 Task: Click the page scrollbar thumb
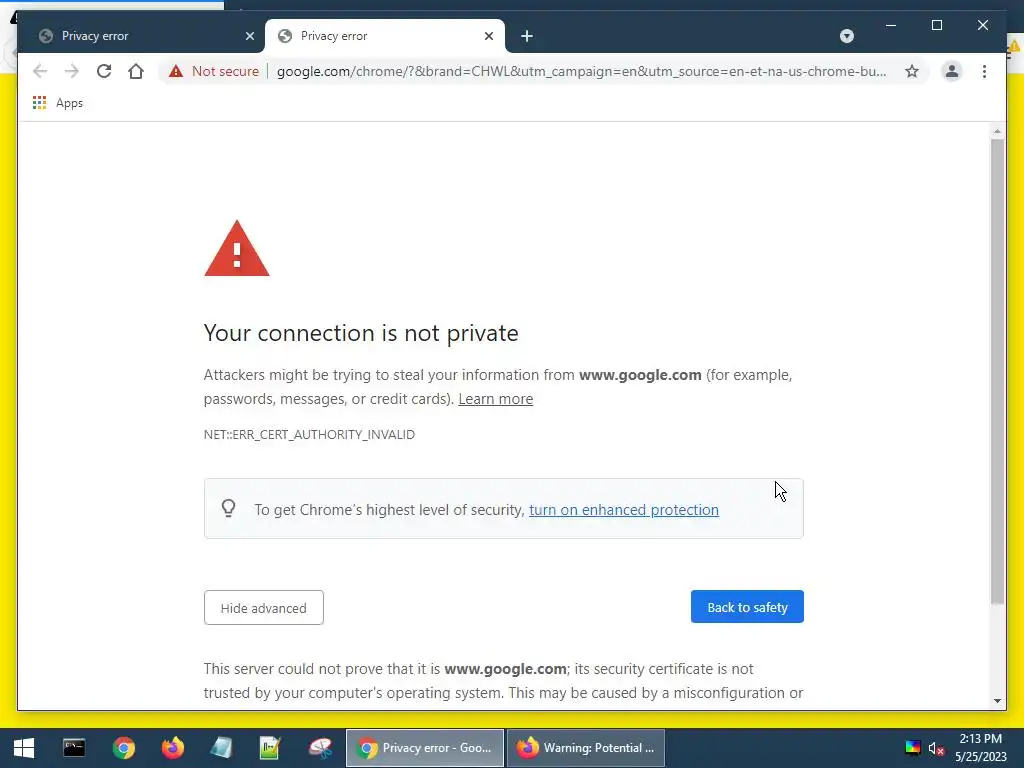997,371
